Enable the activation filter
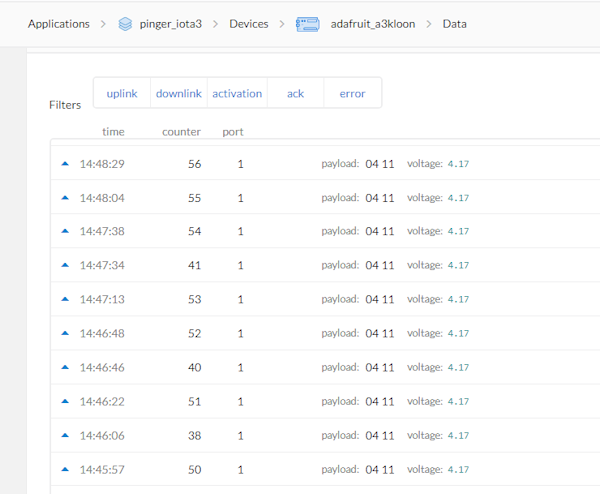 (x=237, y=93)
